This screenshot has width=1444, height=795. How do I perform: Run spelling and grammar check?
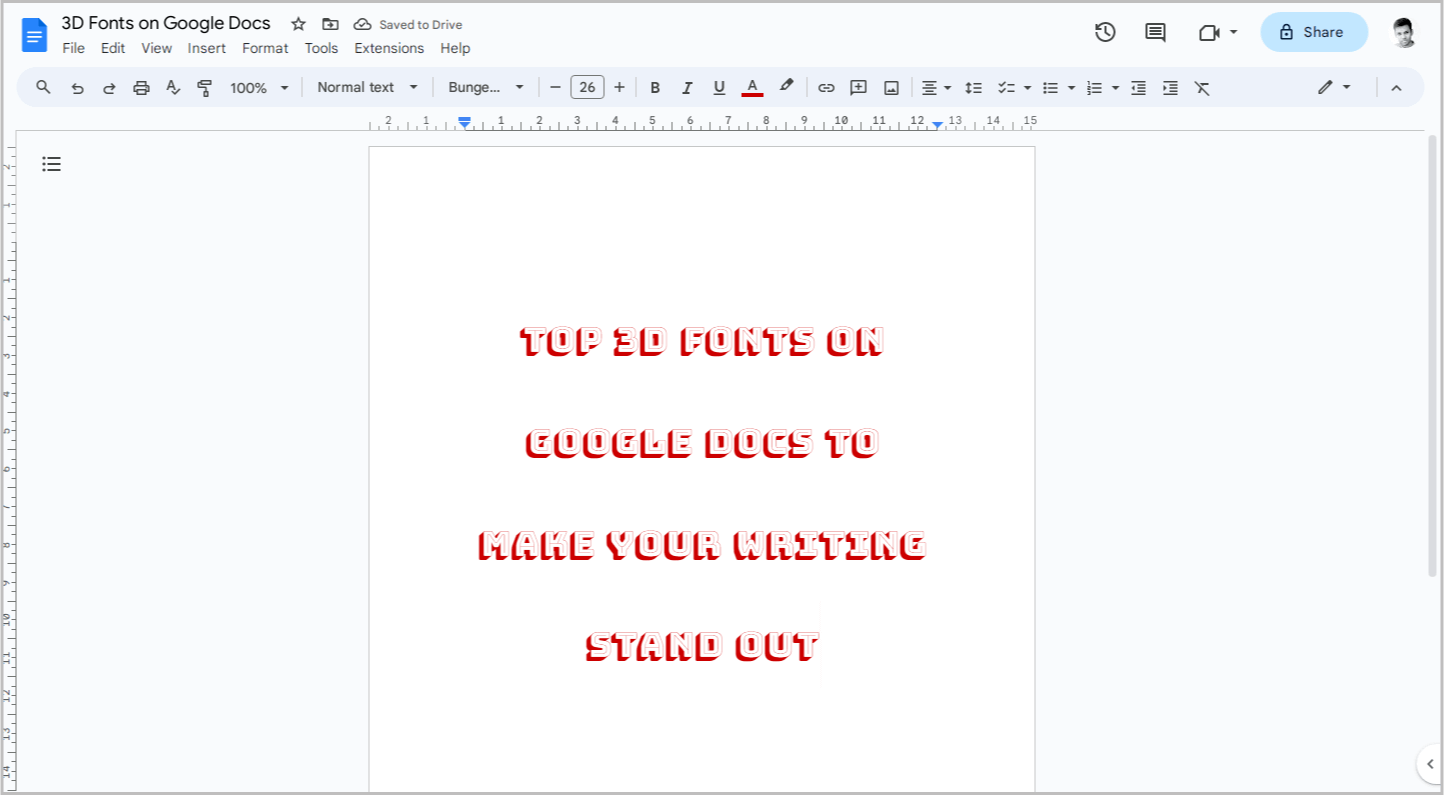tap(173, 88)
